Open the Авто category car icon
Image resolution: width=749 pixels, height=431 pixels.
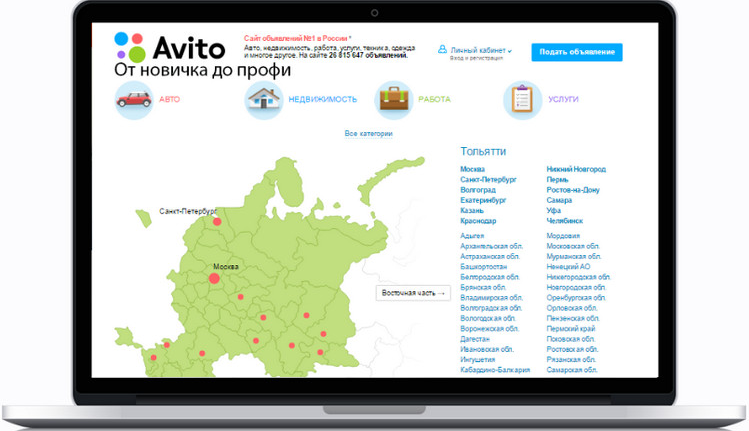pos(133,100)
